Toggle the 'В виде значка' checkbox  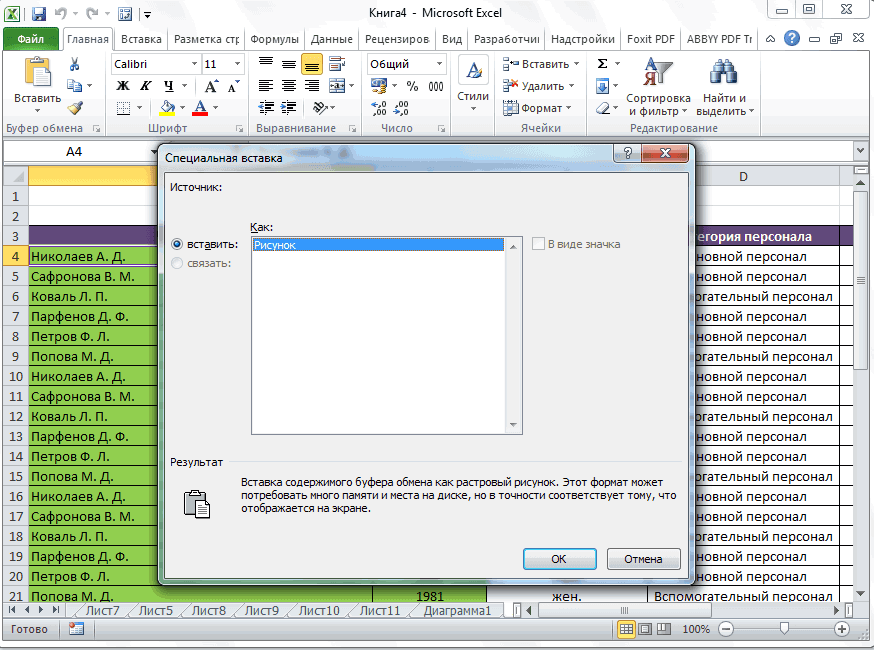point(540,244)
